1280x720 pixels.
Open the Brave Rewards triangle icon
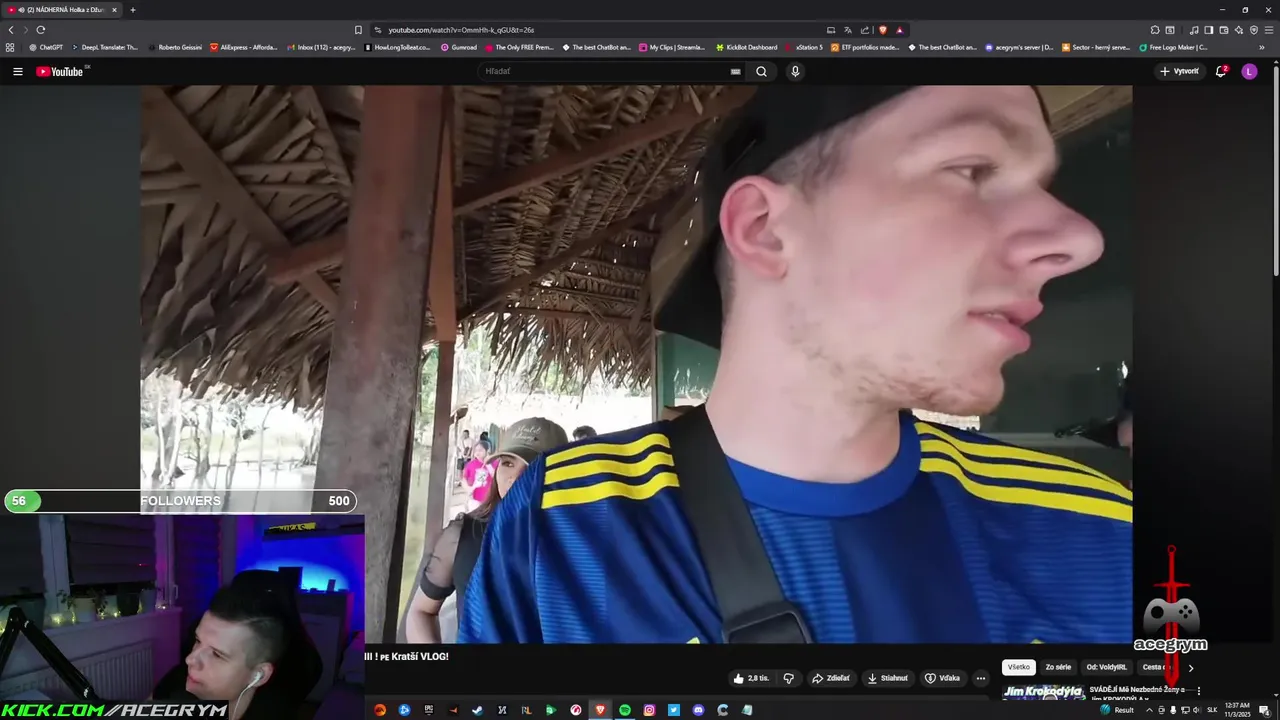[x=899, y=30]
